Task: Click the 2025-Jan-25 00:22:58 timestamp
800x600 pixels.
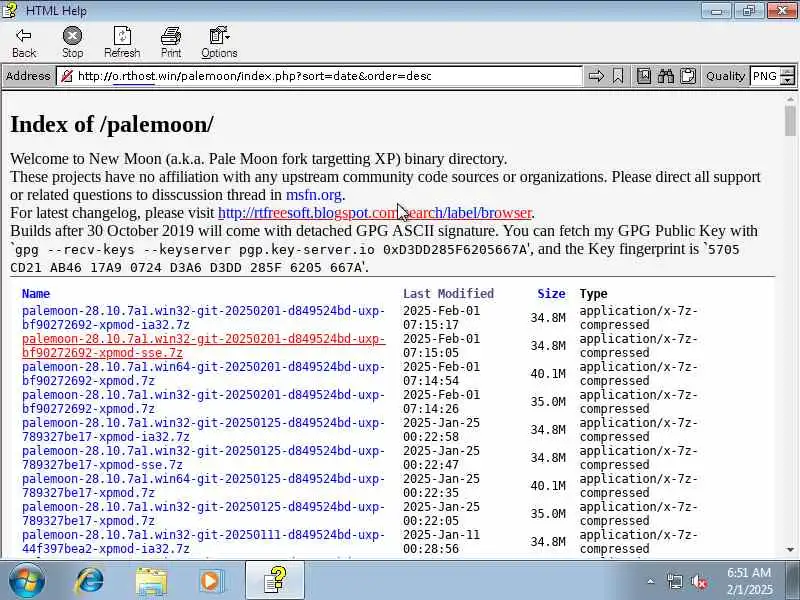Action: 441,430
